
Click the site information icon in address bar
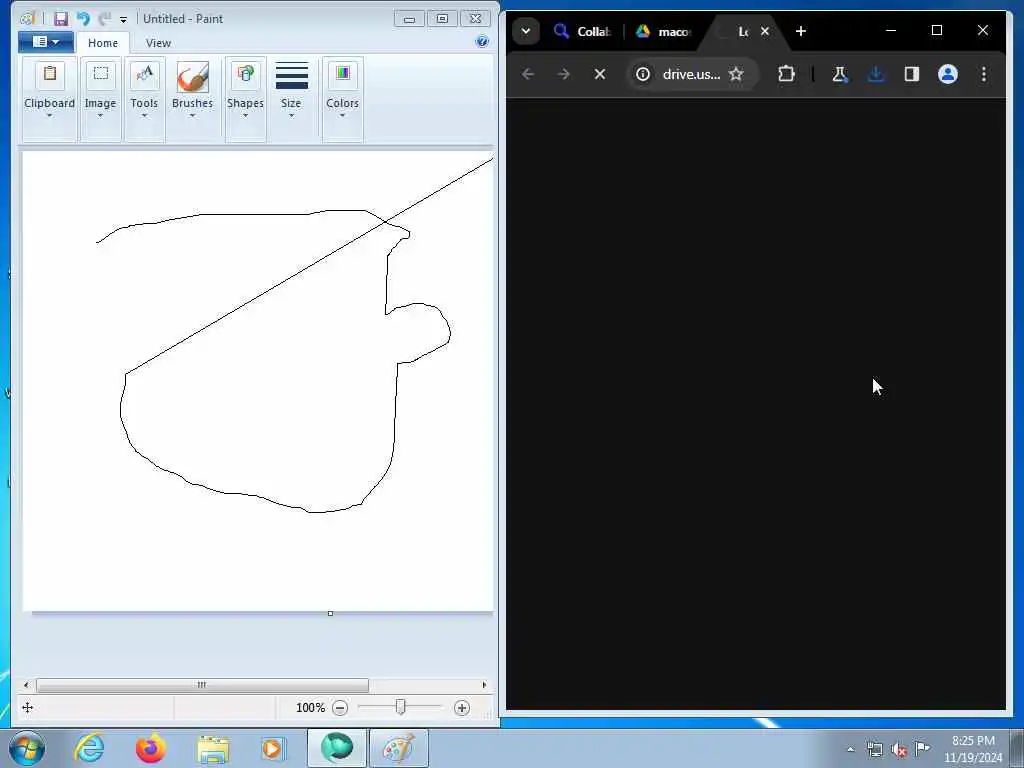coord(643,74)
